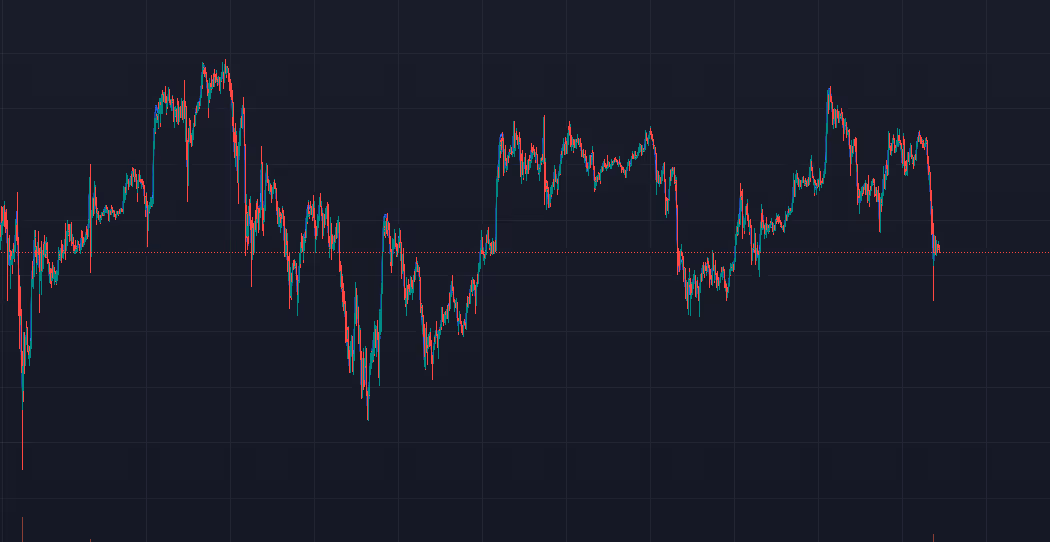Click the tall teal breakout candle on left rally

(x=154, y=150)
